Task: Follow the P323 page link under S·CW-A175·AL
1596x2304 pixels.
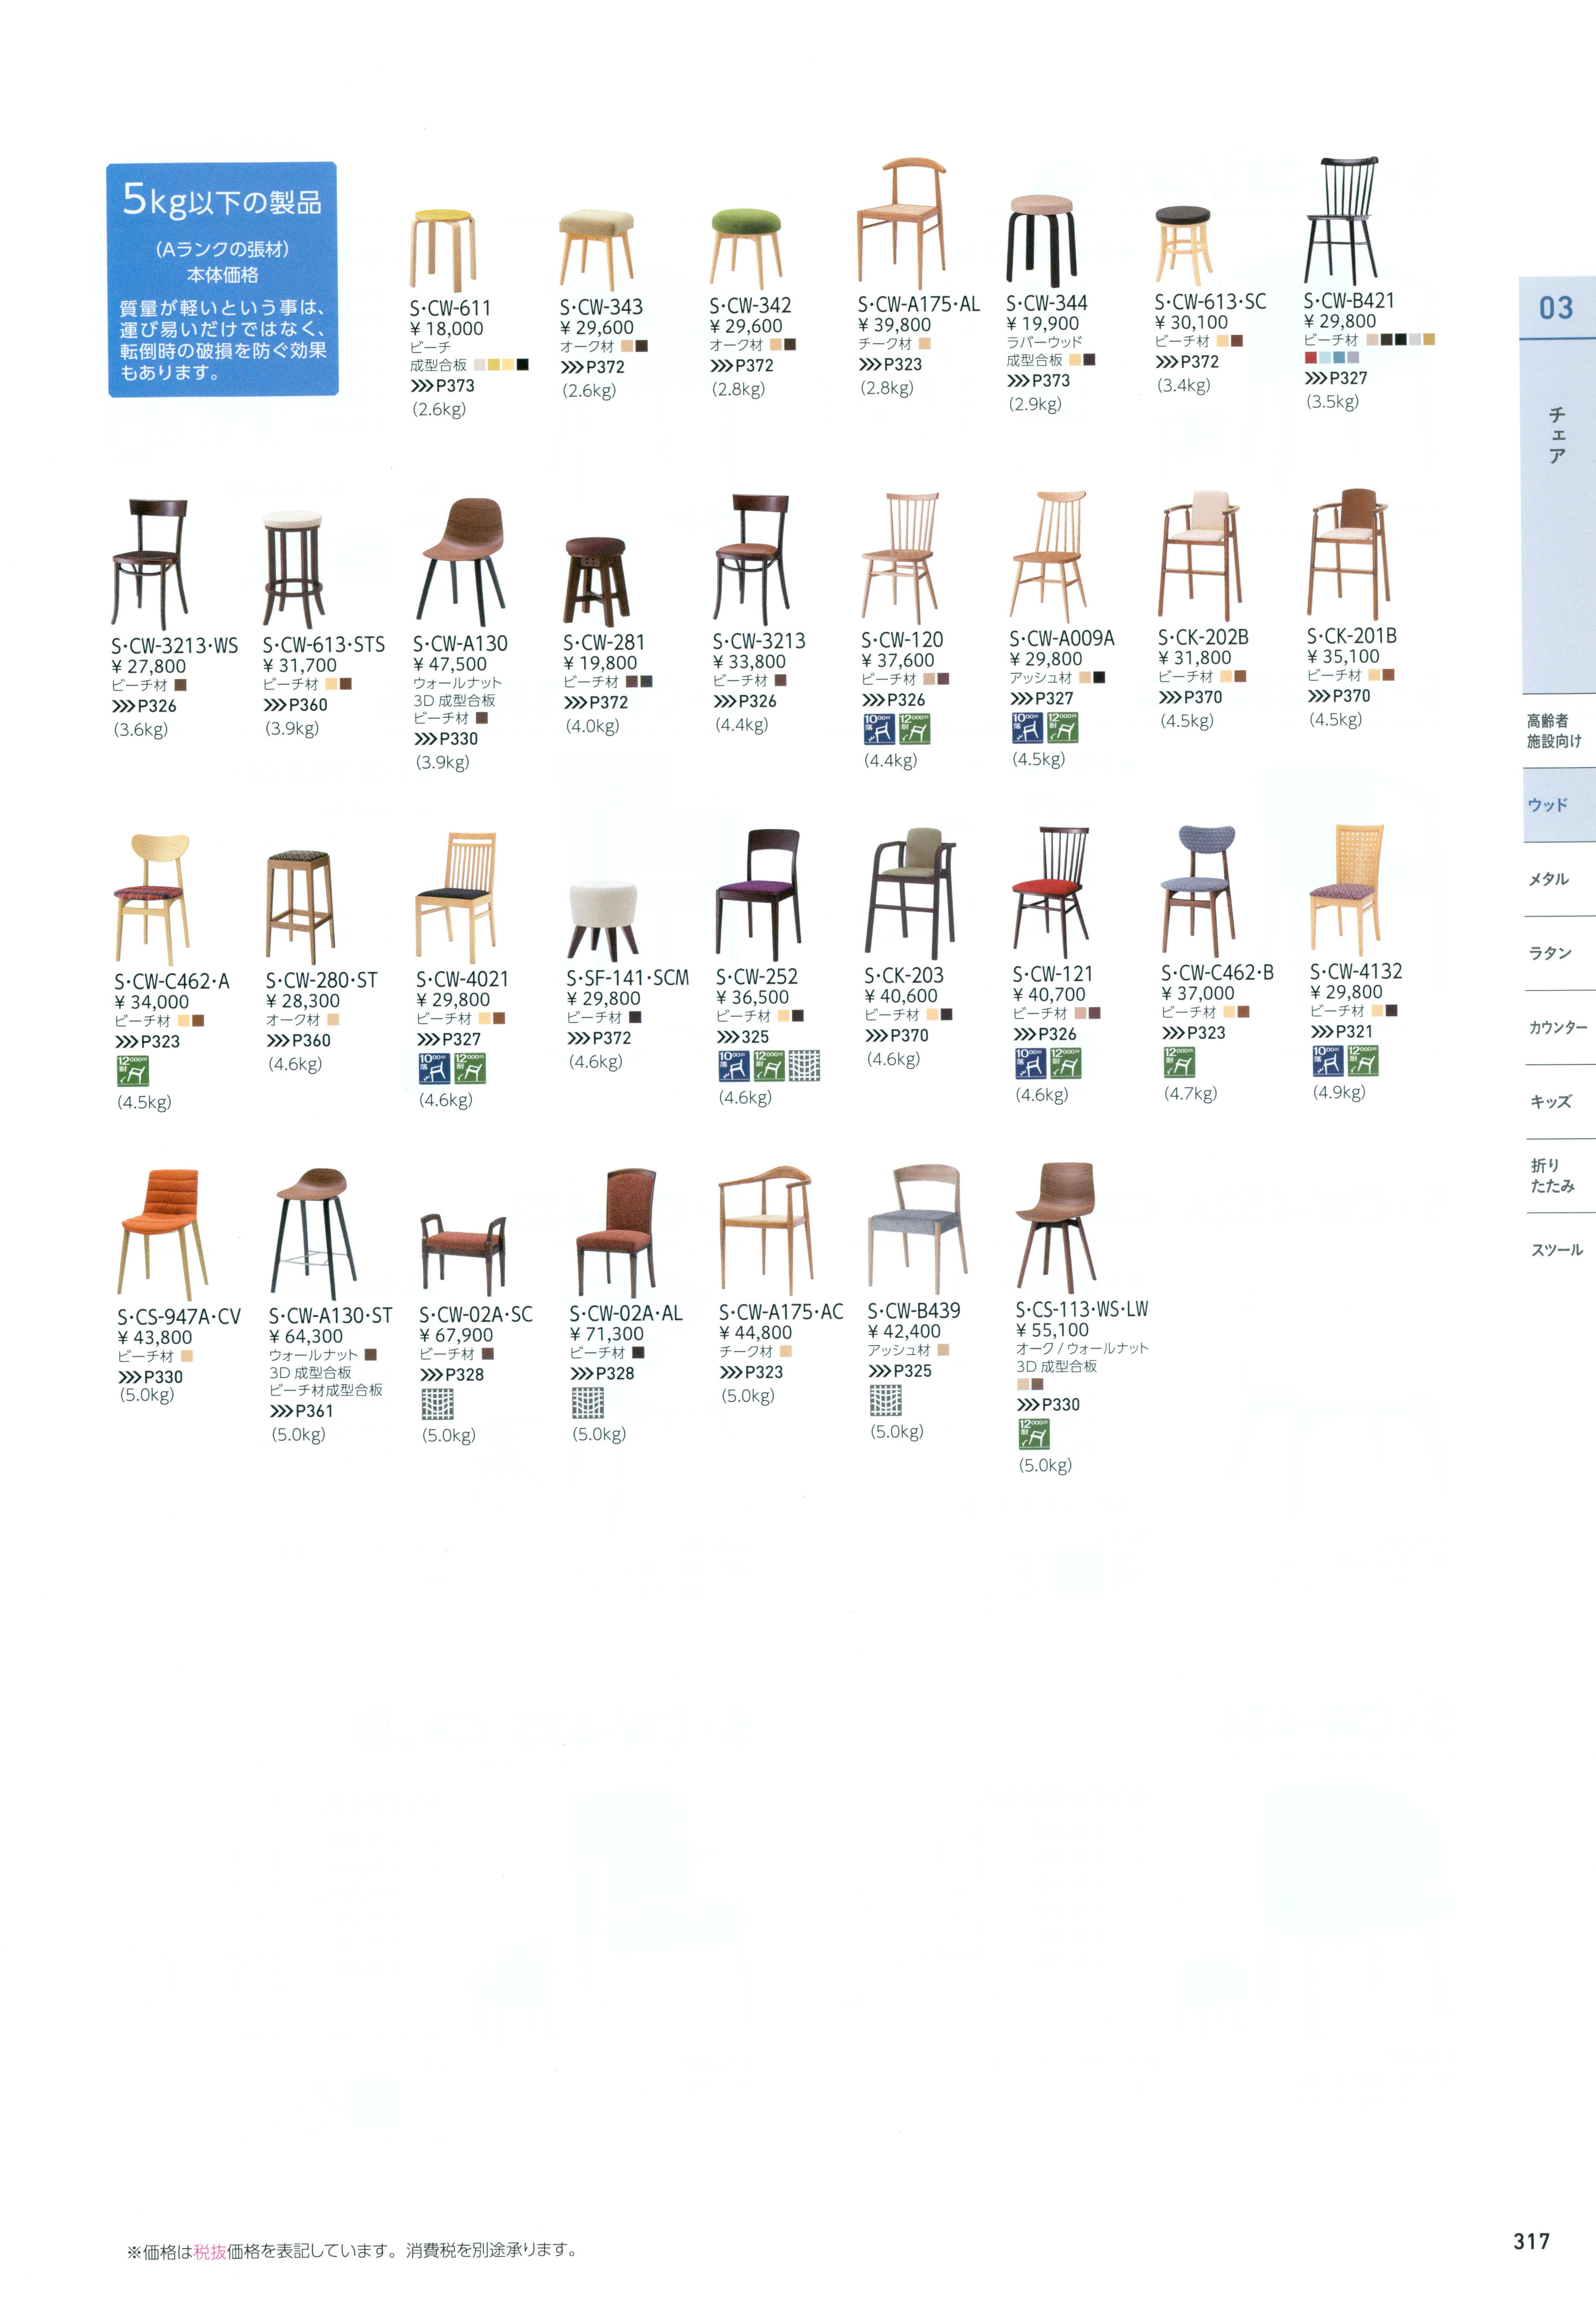Action: (890, 365)
